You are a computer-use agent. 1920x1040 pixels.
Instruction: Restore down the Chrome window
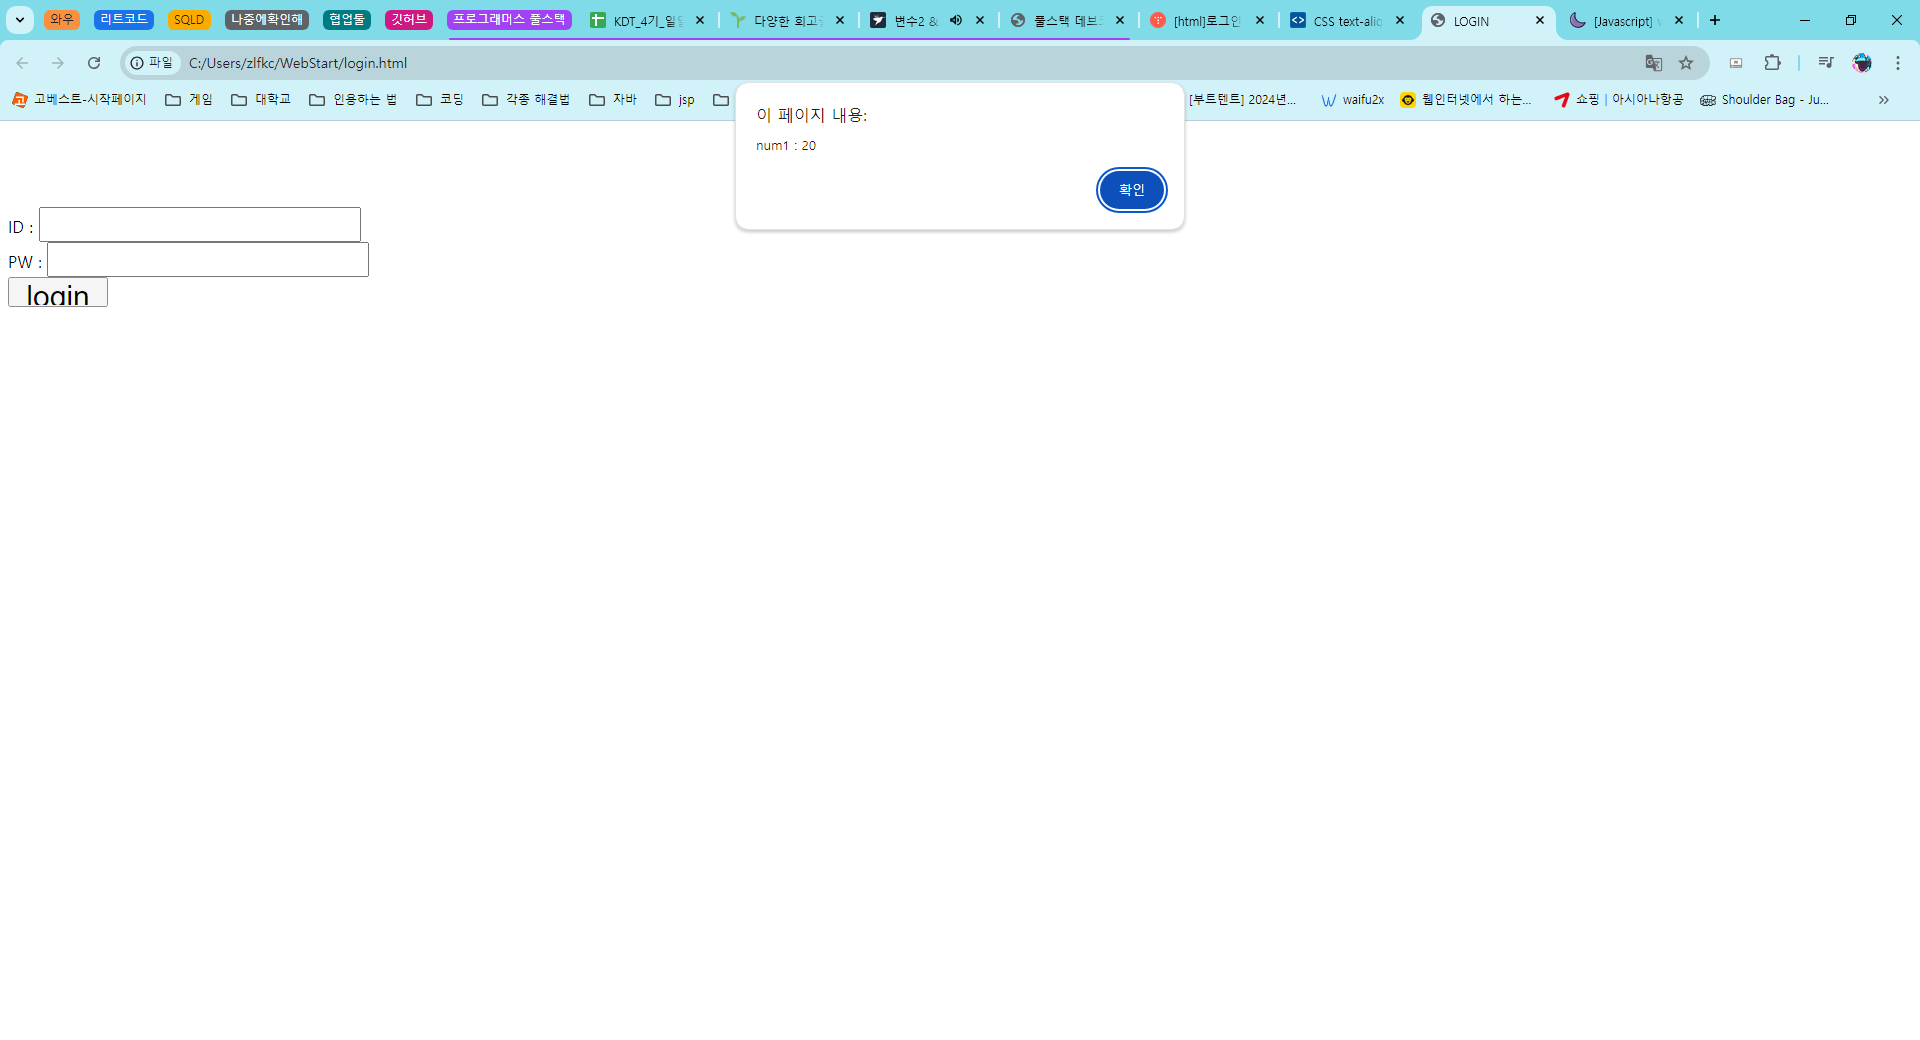click(x=1851, y=20)
